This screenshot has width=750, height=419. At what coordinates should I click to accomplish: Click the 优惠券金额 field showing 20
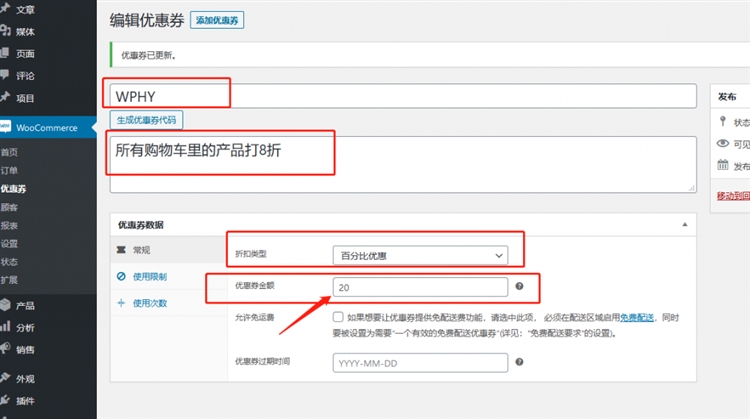coord(420,287)
